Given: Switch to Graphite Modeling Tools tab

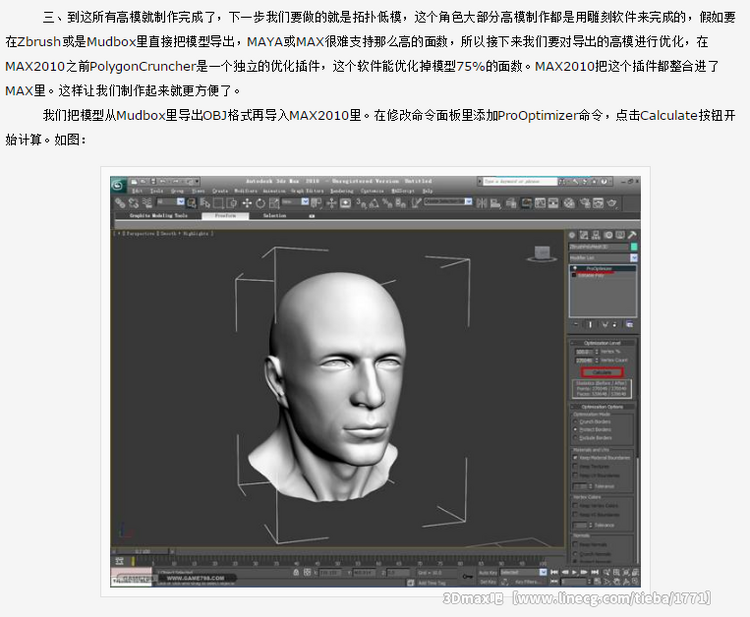Looking at the screenshot, I should click(159, 216).
